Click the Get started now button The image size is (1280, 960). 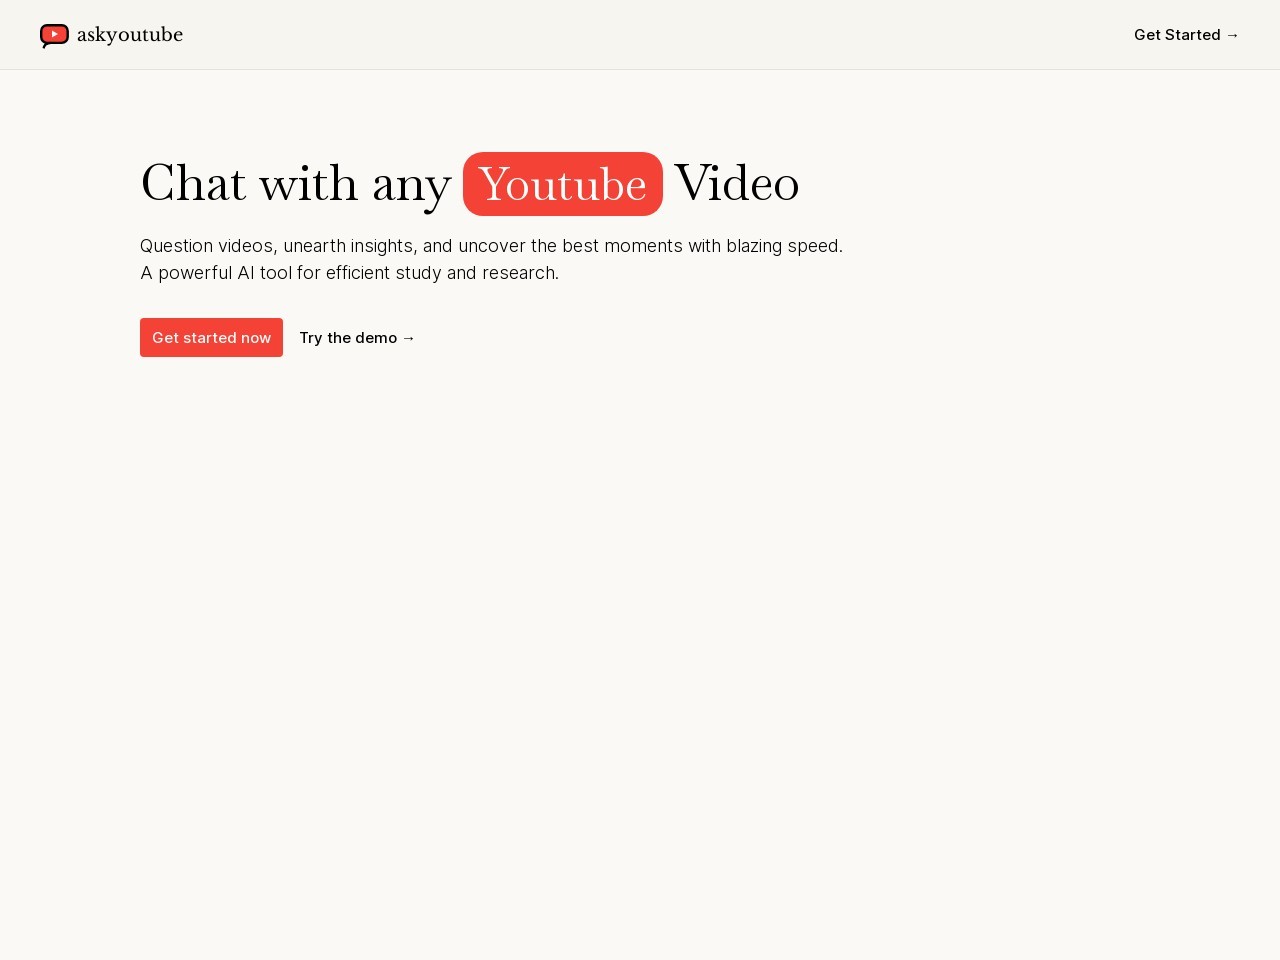pos(211,338)
